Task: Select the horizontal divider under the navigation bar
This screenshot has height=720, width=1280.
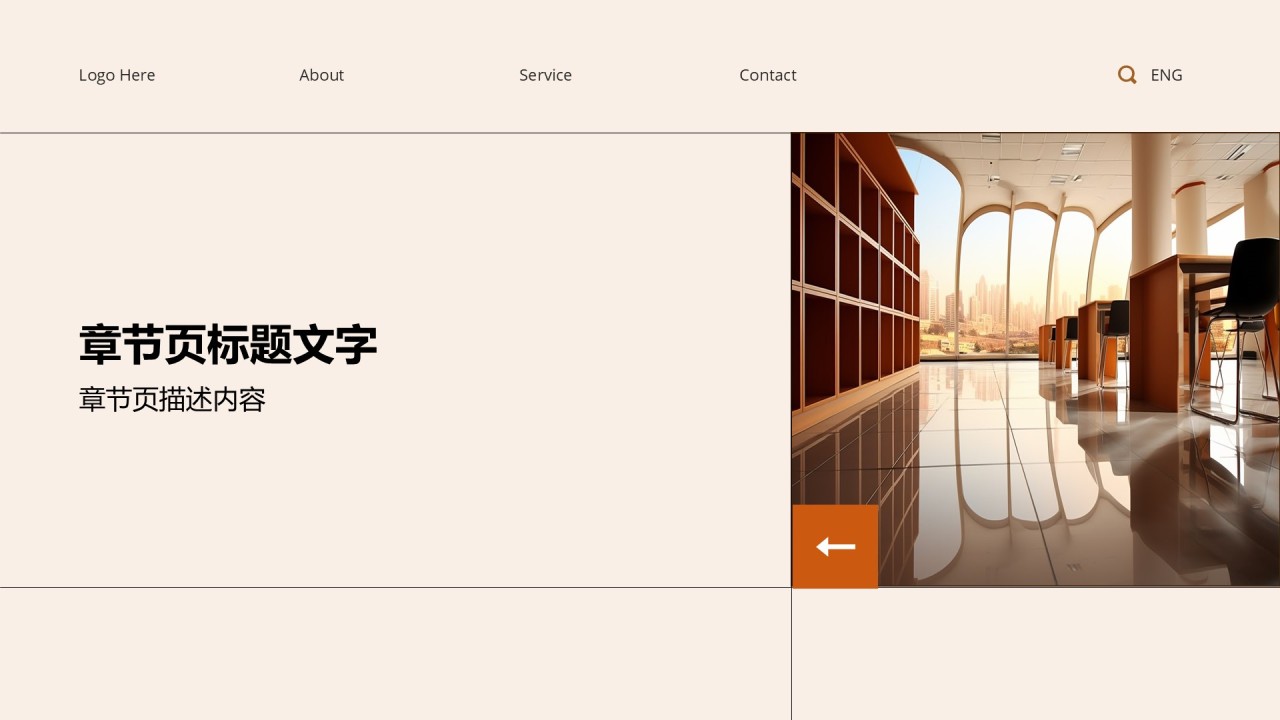Action: click(640, 133)
